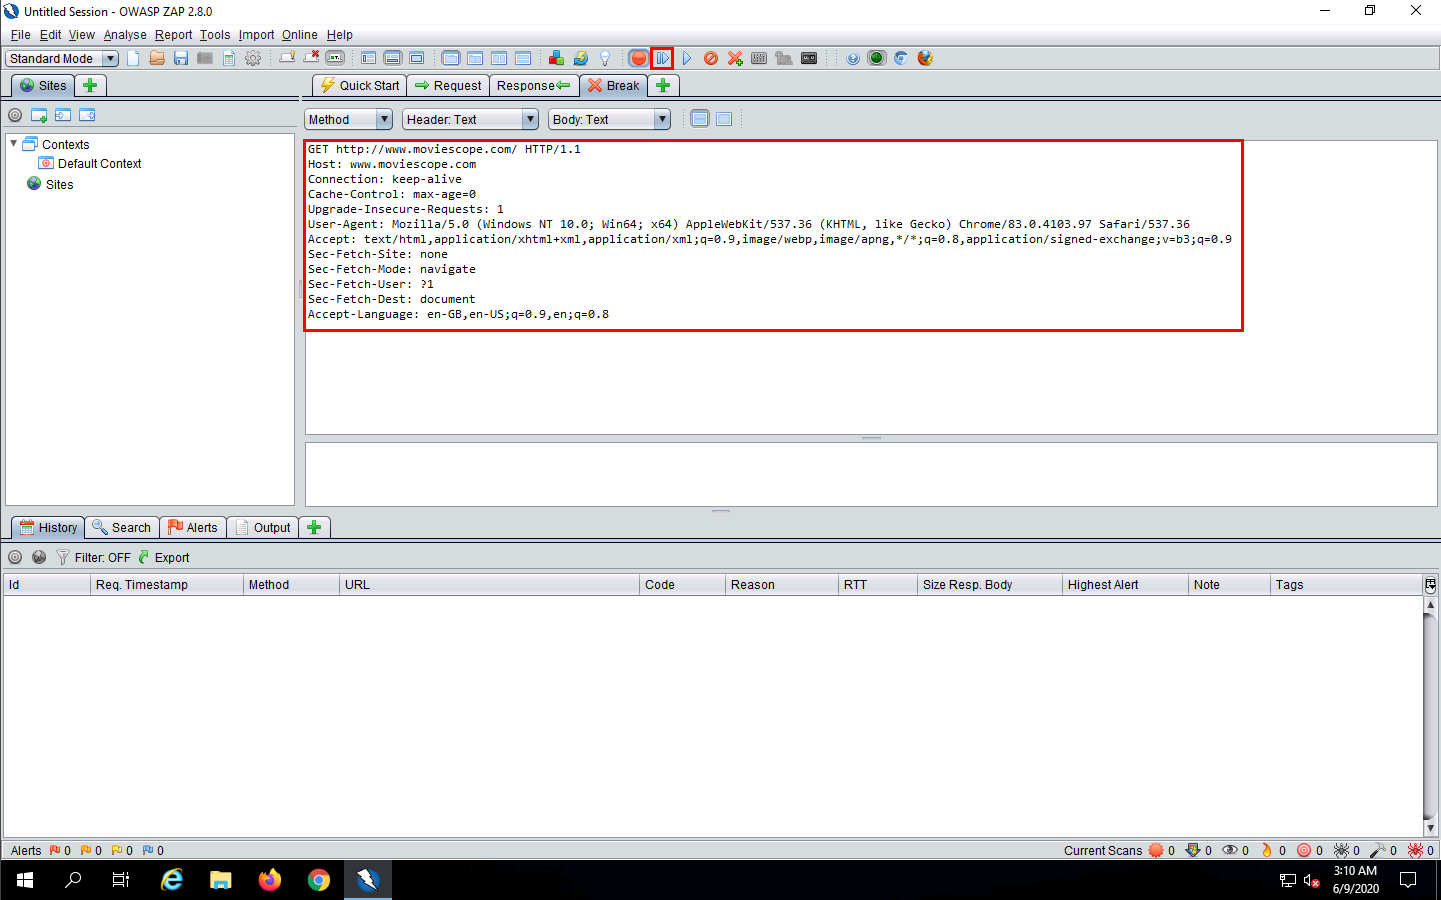Click the forced user mode icon

click(784, 58)
